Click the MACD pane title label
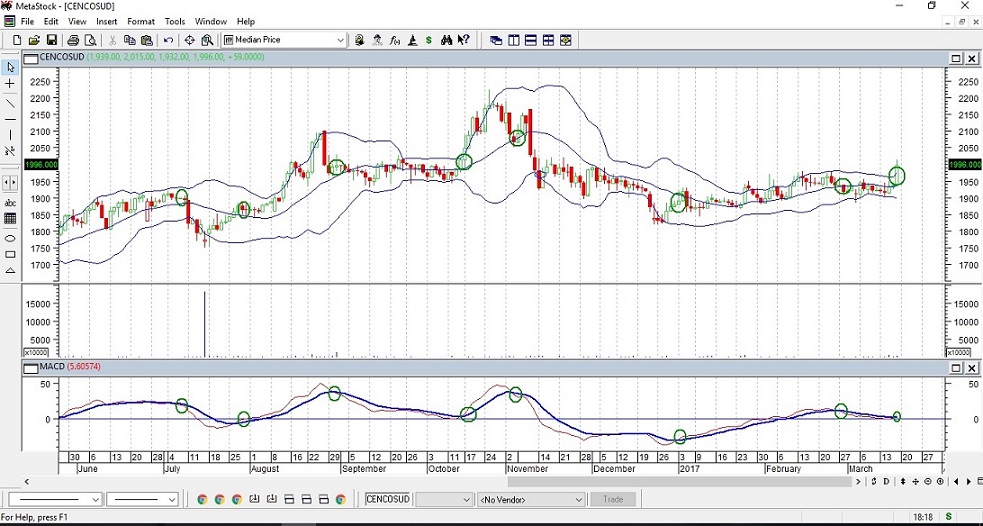Viewport: 983px width, 526px height. [52, 366]
